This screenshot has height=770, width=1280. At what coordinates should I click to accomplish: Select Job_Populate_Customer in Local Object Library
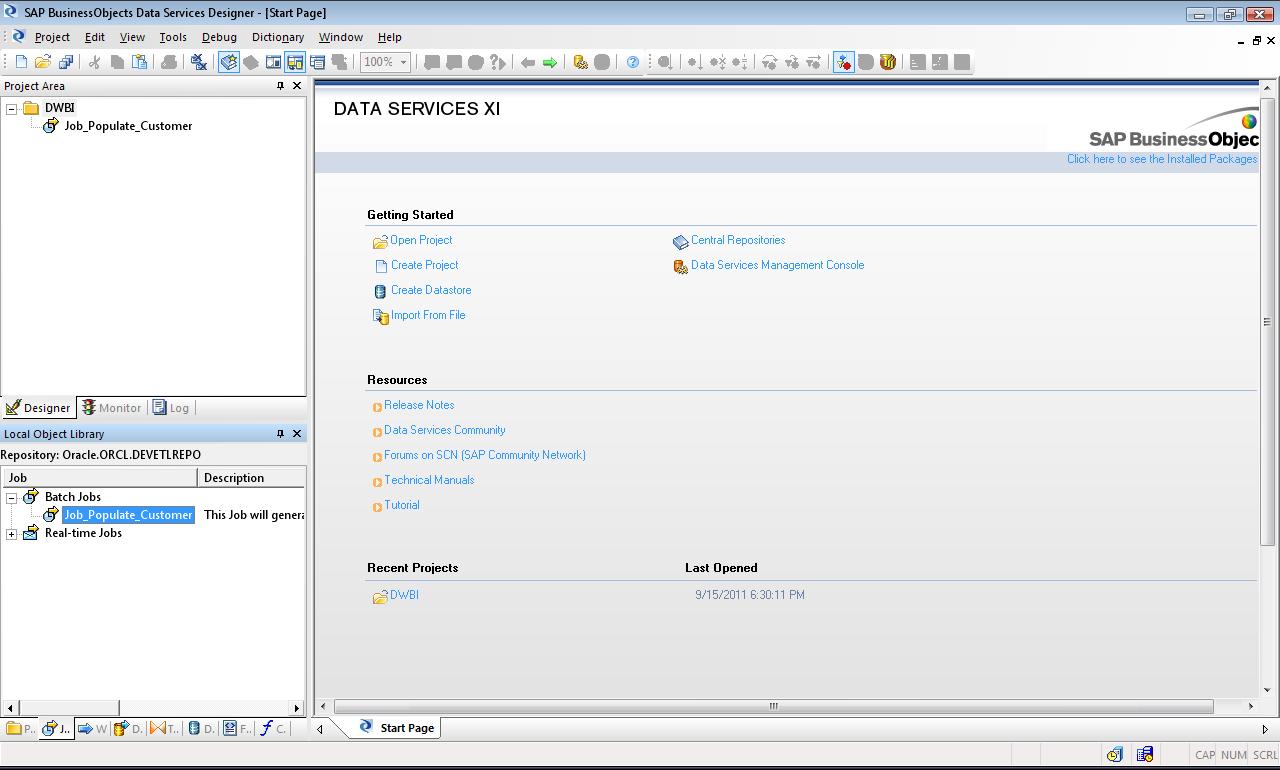(x=128, y=515)
